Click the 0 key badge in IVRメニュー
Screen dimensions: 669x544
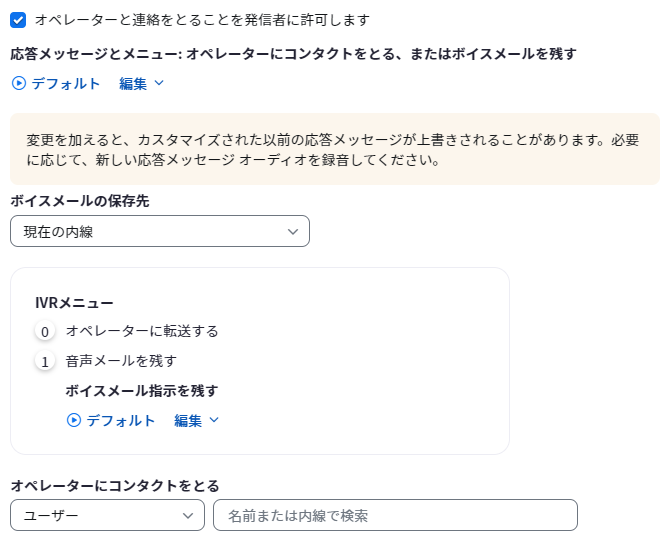tap(45, 332)
